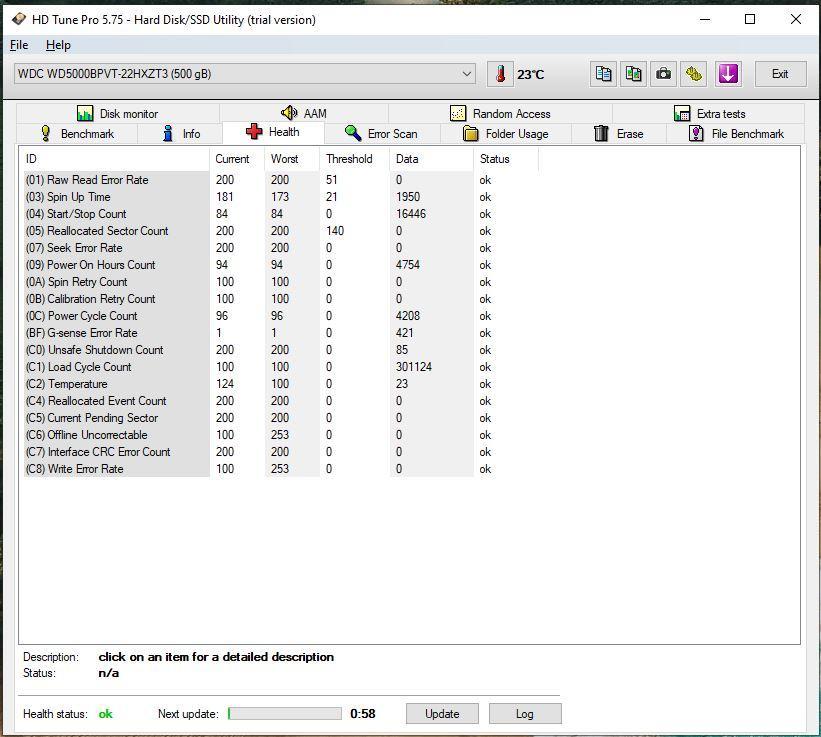Click the thermometer temperature icon

point(500,74)
